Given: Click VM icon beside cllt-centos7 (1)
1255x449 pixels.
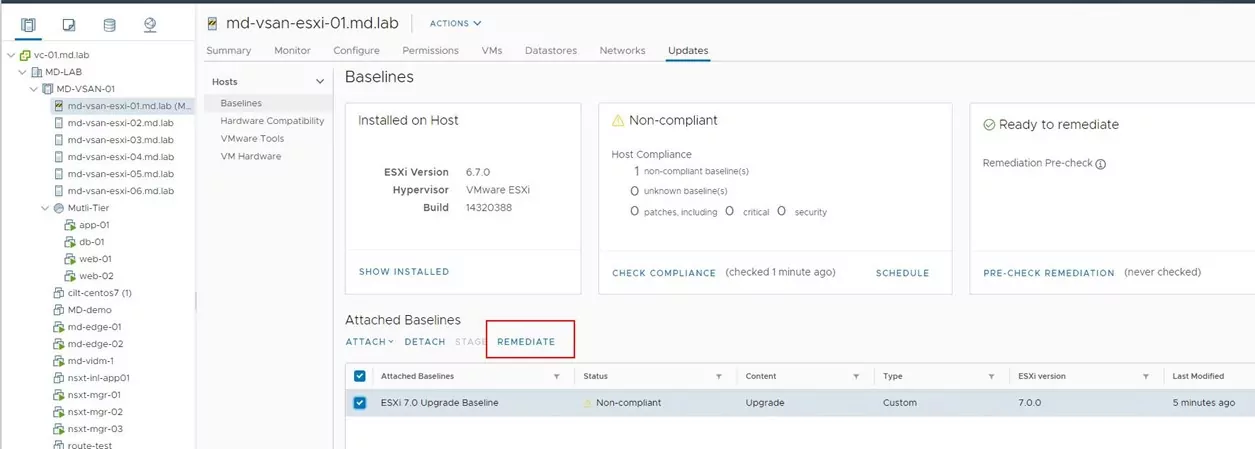Looking at the screenshot, I should 59,293.
